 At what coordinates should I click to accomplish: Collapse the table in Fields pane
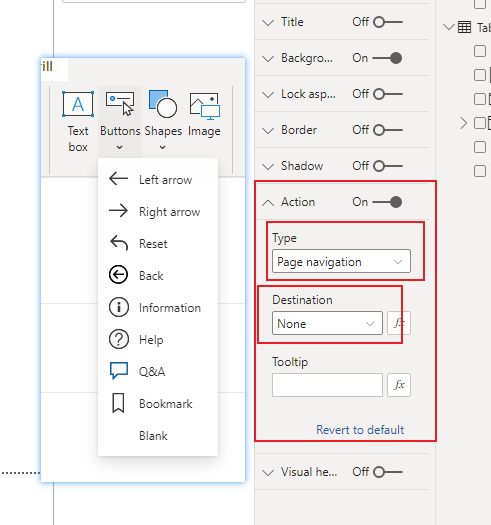click(449, 27)
